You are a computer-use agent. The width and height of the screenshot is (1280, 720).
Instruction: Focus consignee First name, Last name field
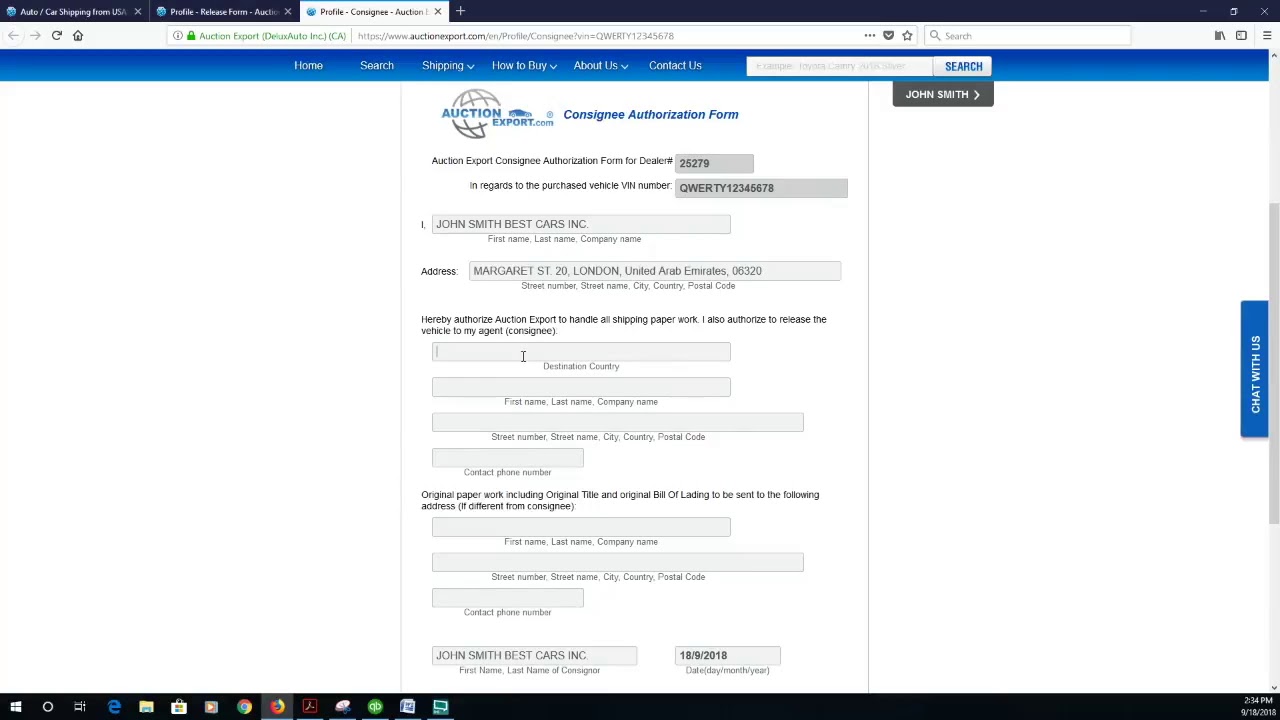click(581, 387)
